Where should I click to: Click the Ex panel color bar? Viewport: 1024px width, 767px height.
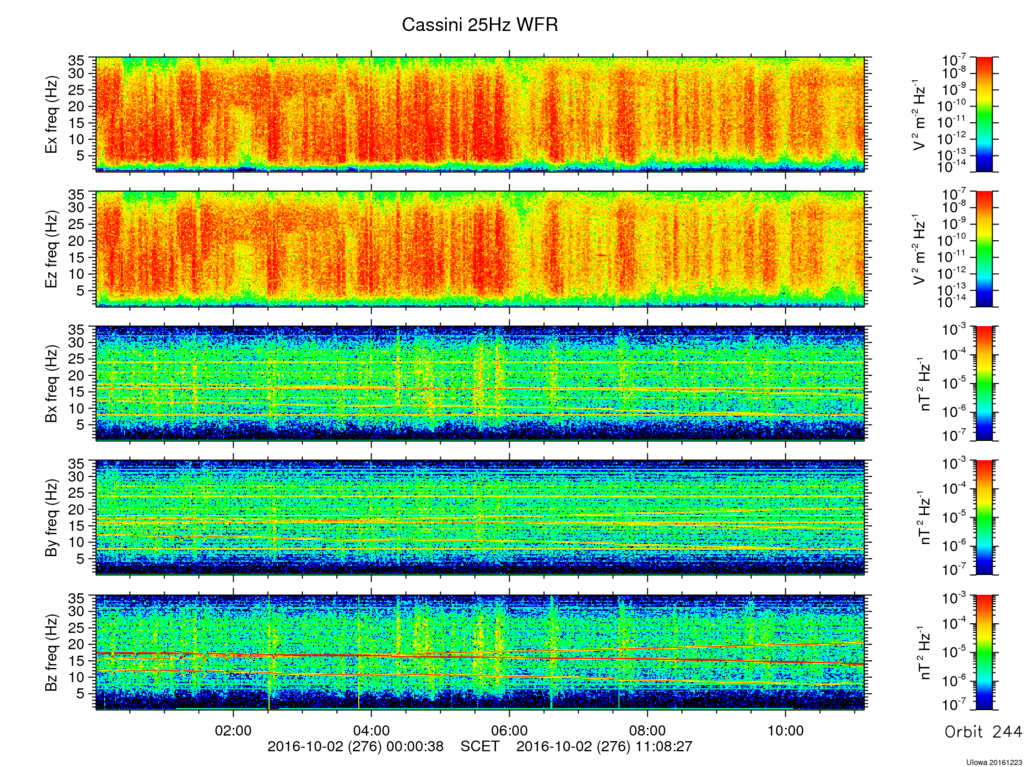point(984,114)
